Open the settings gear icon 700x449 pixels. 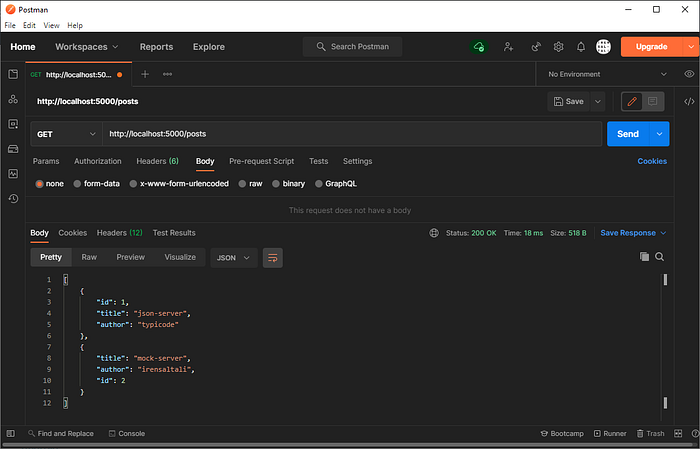[558, 46]
